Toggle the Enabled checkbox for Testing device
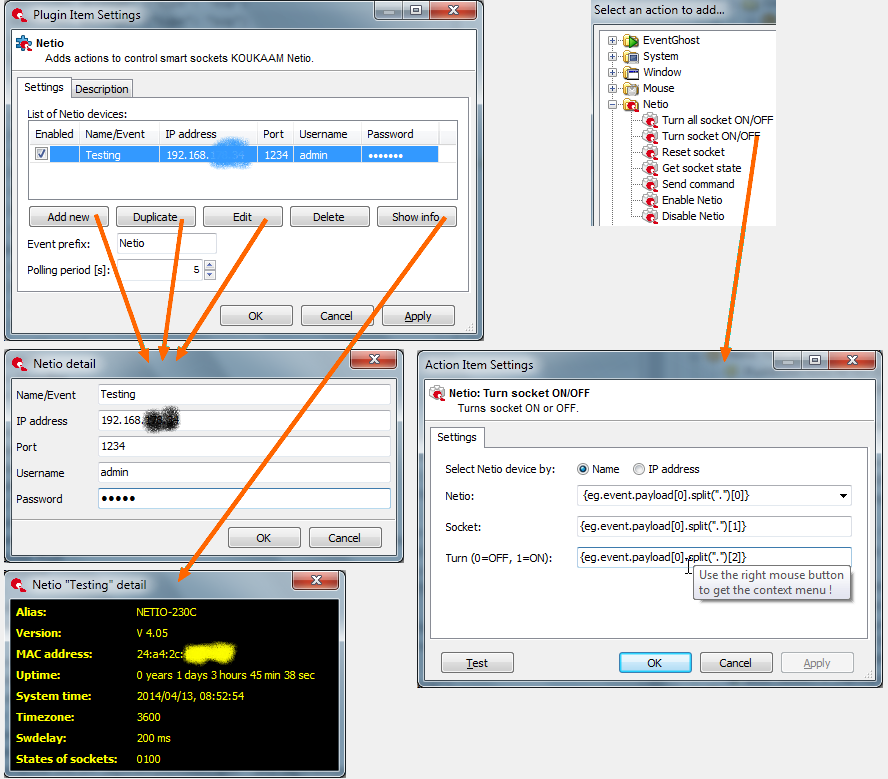 (x=41, y=153)
